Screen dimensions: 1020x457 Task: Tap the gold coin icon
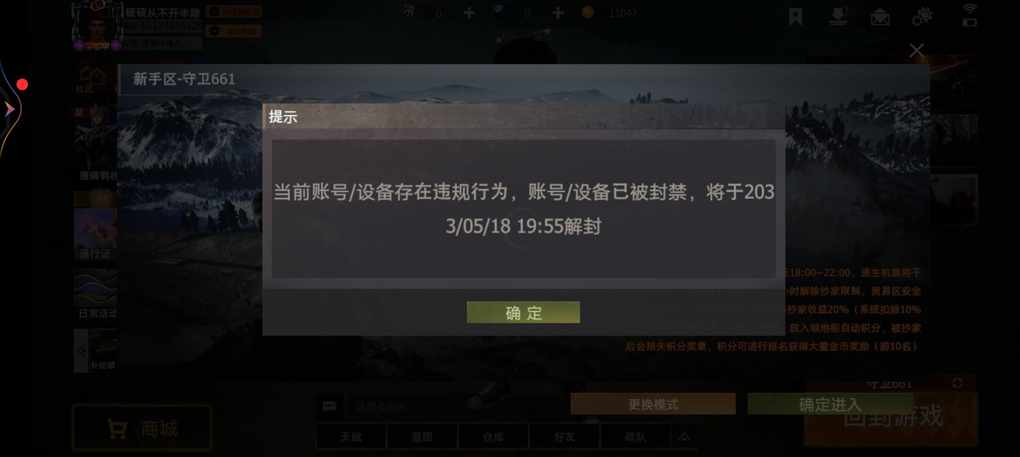[587, 12]
